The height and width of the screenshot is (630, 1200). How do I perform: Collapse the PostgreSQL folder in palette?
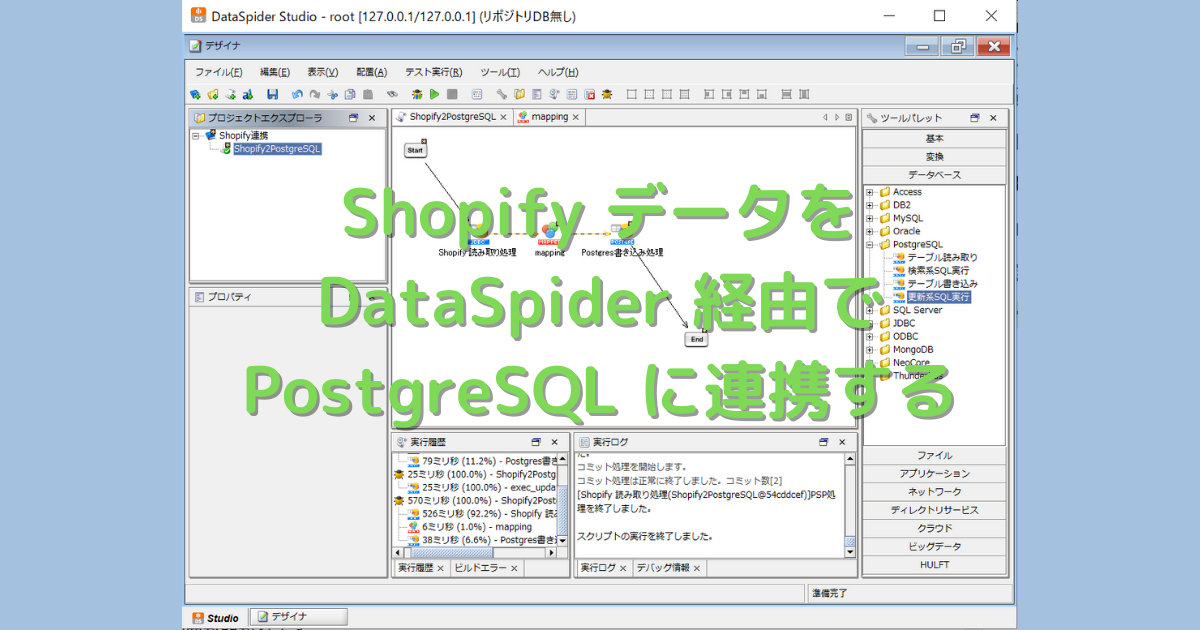tap(870, 244)
